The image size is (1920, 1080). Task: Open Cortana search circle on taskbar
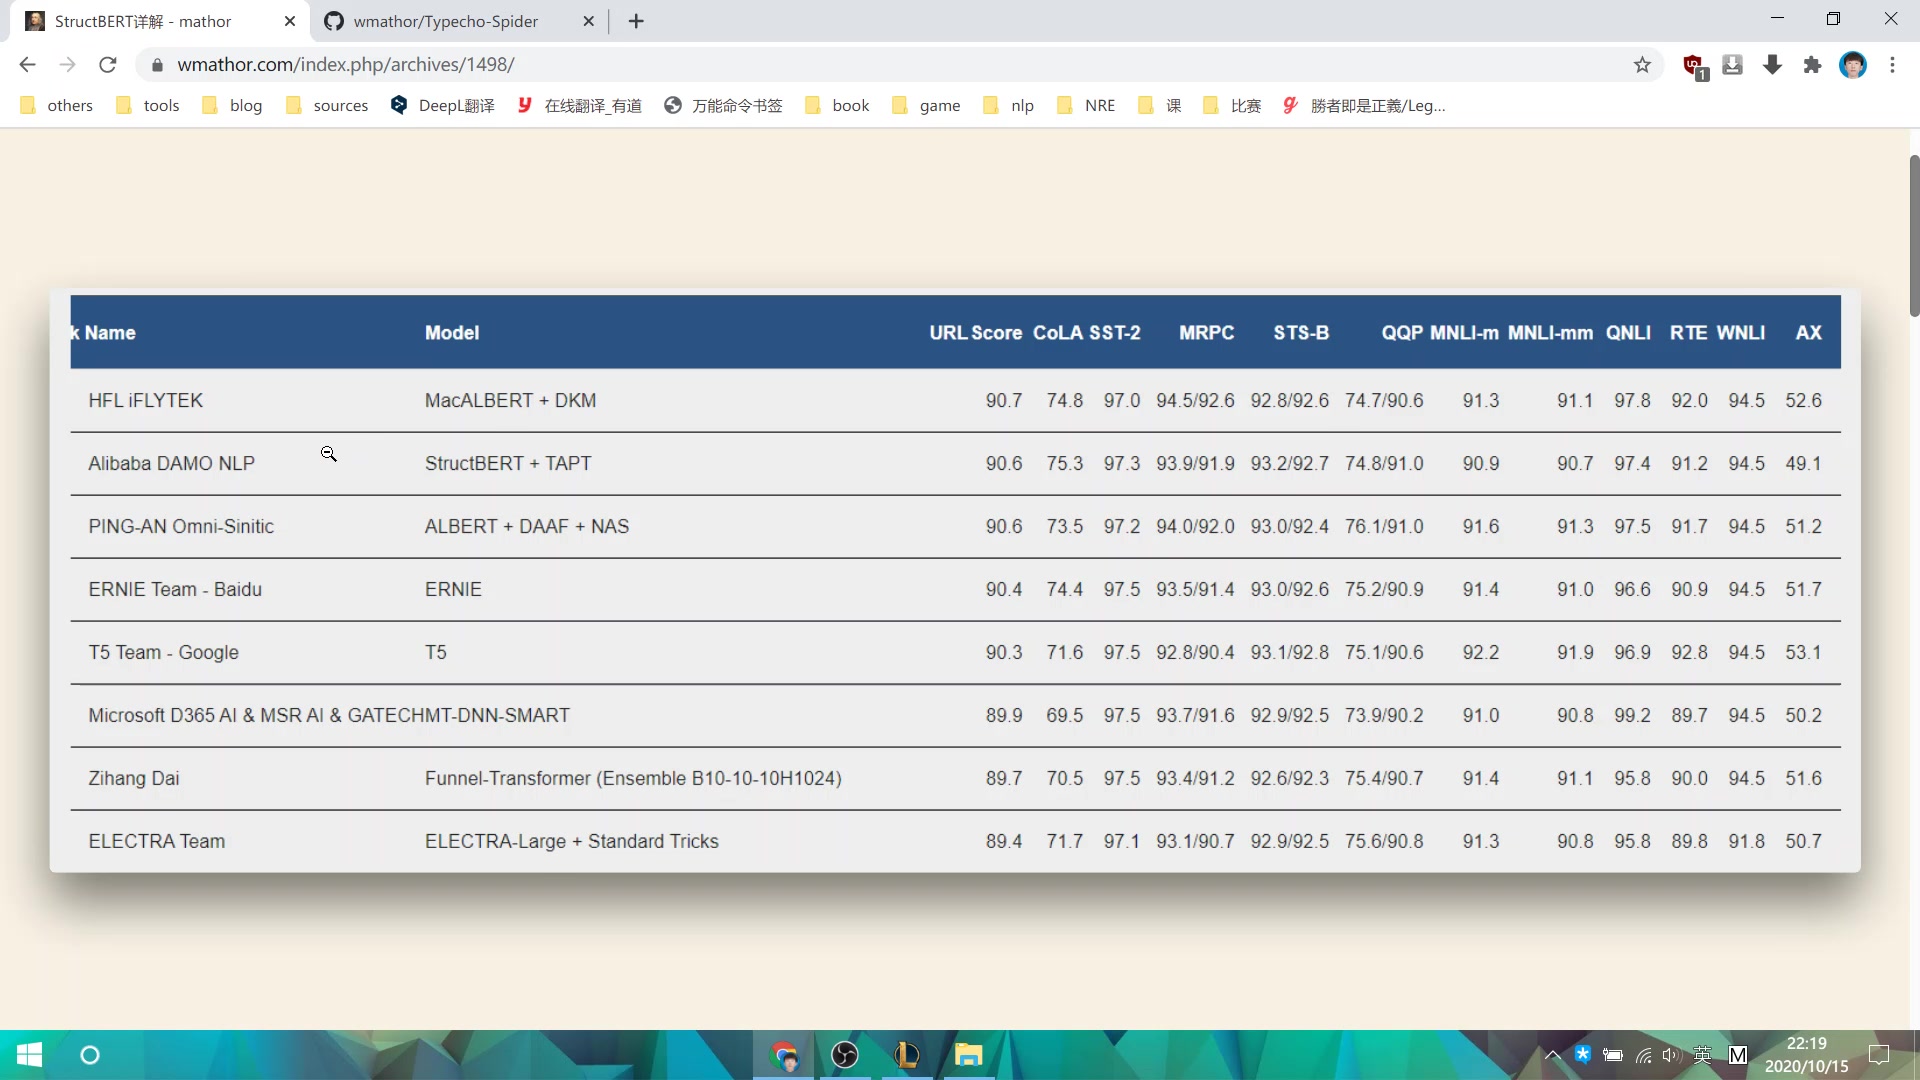click(90, 1055)
